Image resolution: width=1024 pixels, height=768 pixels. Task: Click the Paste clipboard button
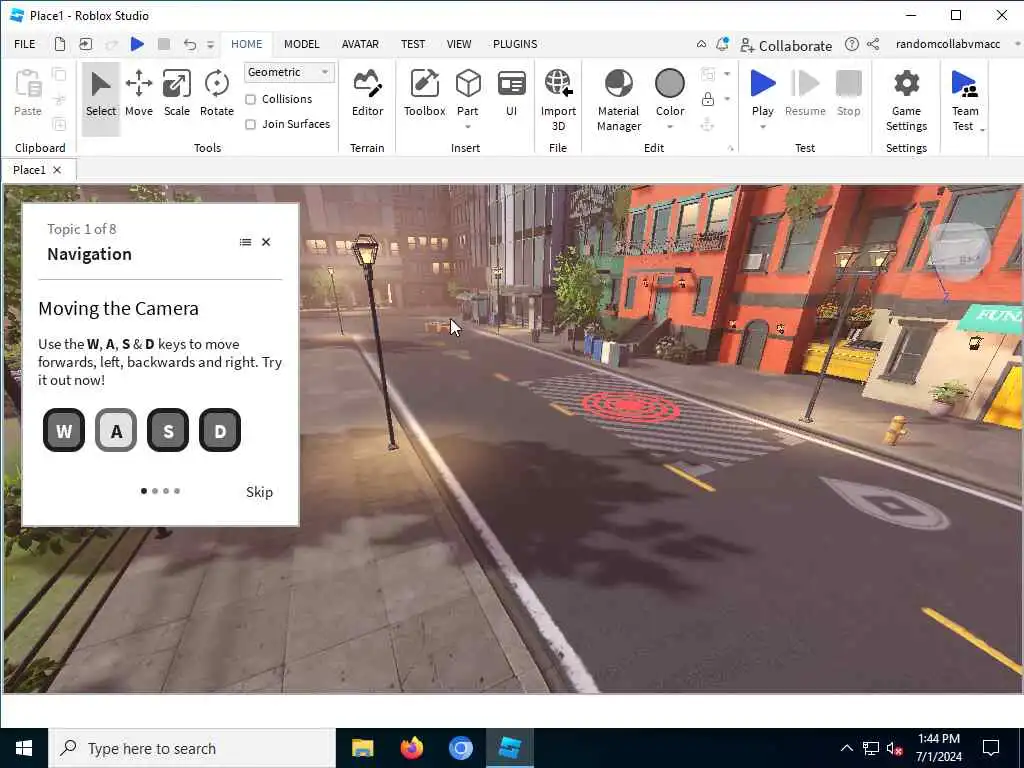[x=27, y=94]
